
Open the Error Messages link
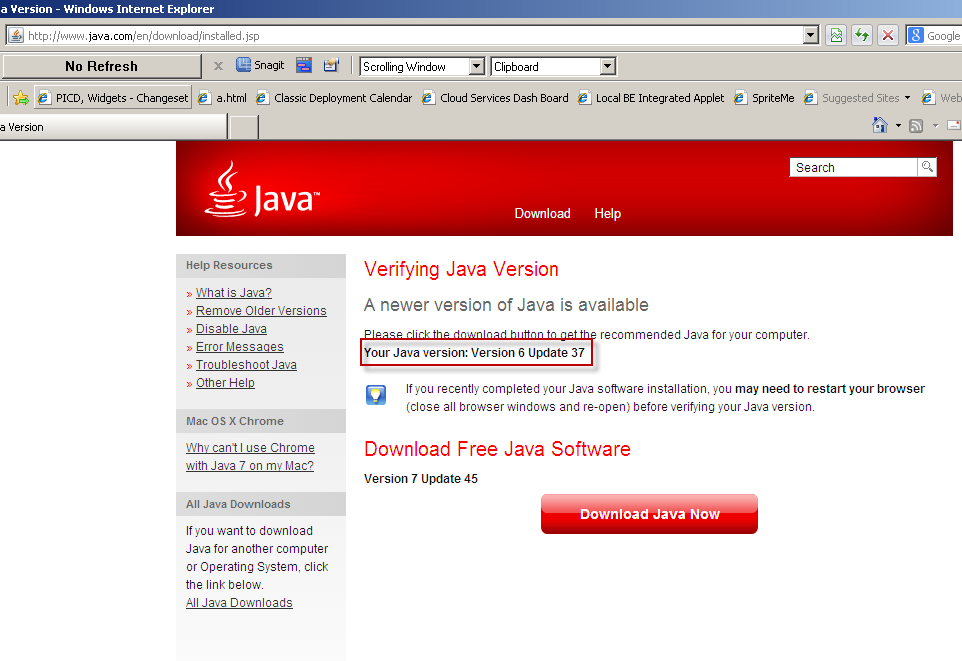pos(240,347)
